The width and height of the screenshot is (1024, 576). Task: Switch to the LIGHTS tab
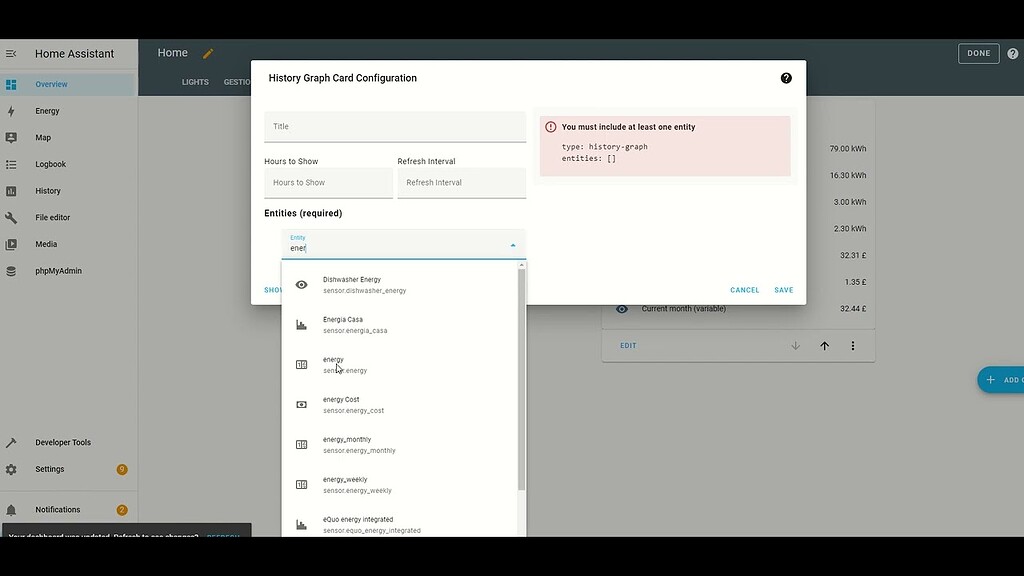[x=195, y=81]
